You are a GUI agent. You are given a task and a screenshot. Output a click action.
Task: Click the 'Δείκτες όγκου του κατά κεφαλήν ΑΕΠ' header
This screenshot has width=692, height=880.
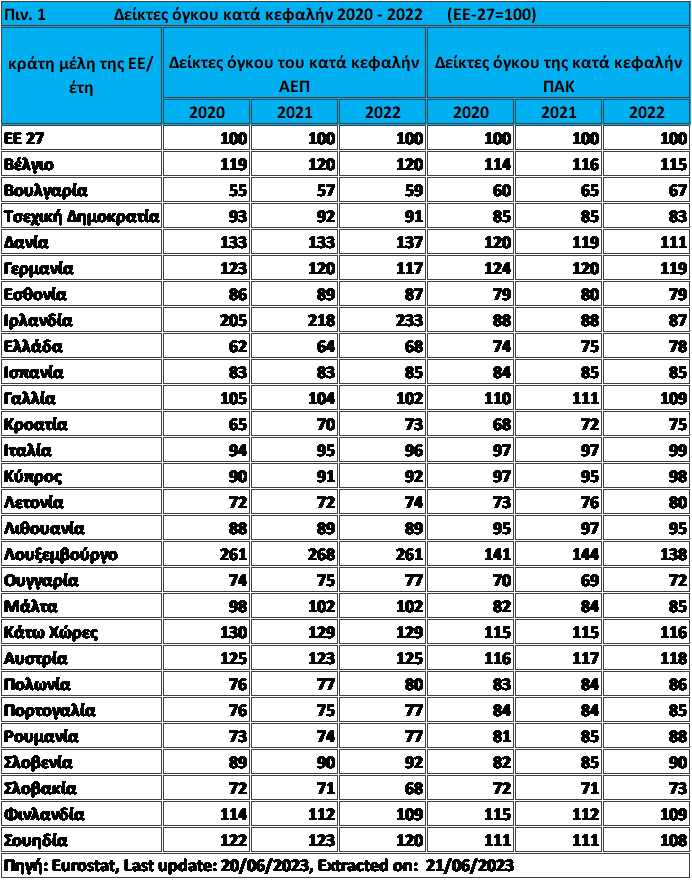pos(294,74)
